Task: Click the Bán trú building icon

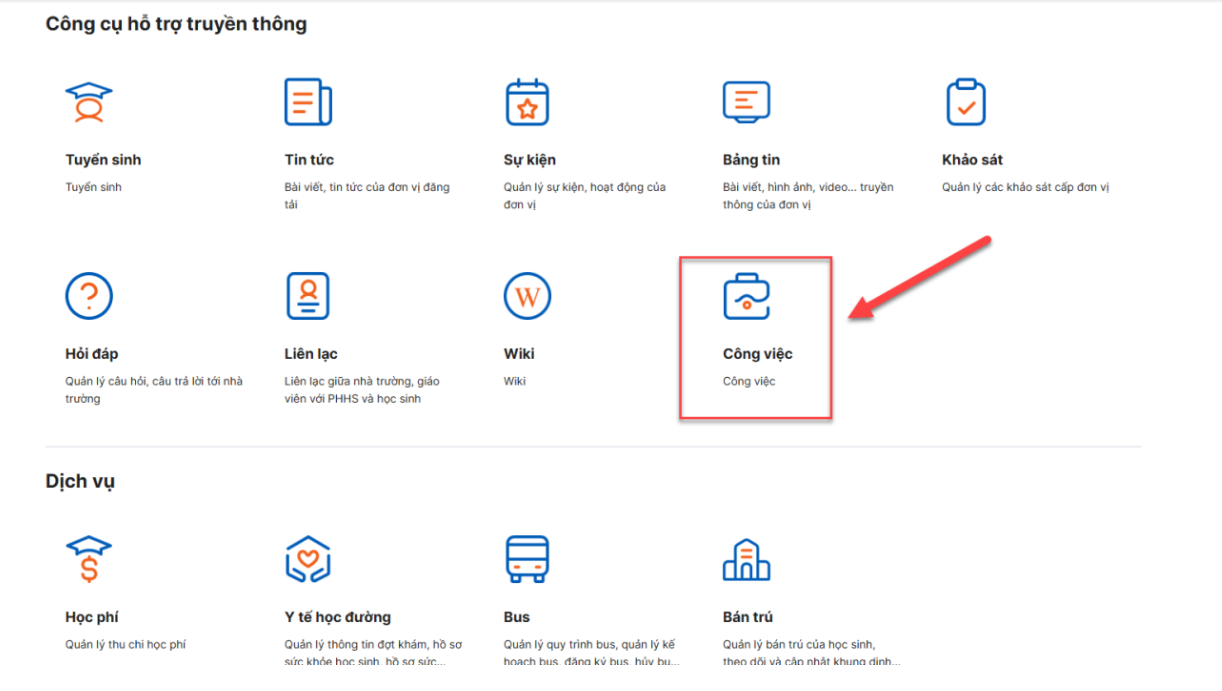Action: coord(746,559)
